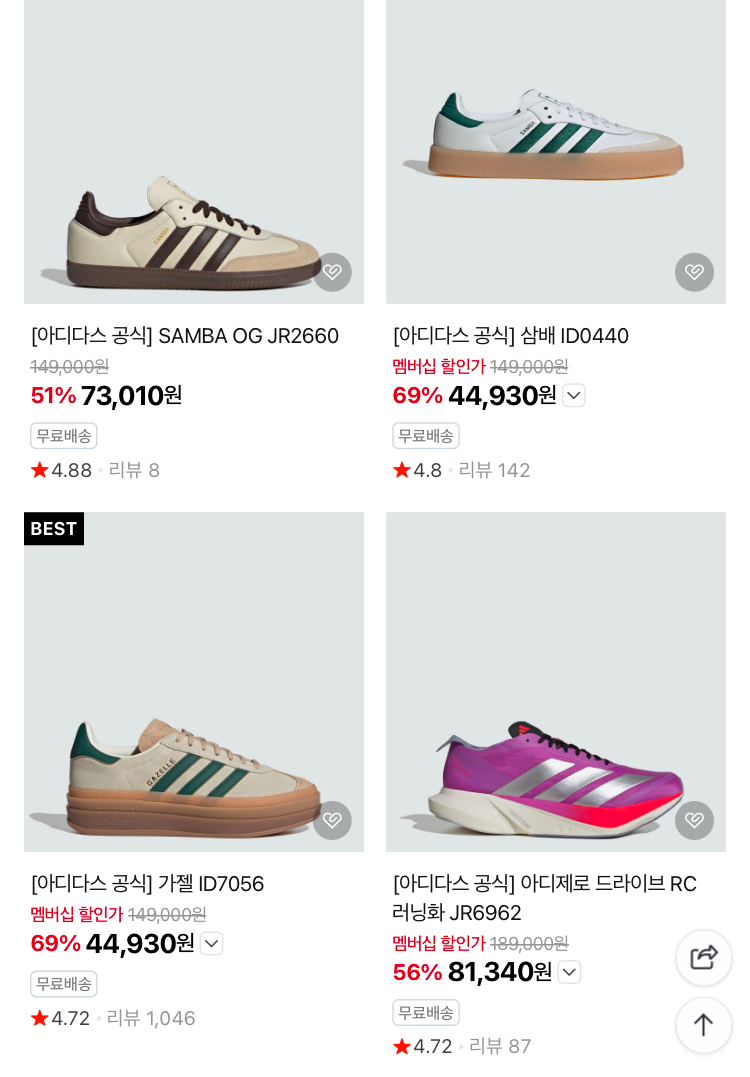Toggle wishlist heart on 아디제로 드라이브 RC
This screenshot has width=750, height=1077.
[x=694, y=820]
